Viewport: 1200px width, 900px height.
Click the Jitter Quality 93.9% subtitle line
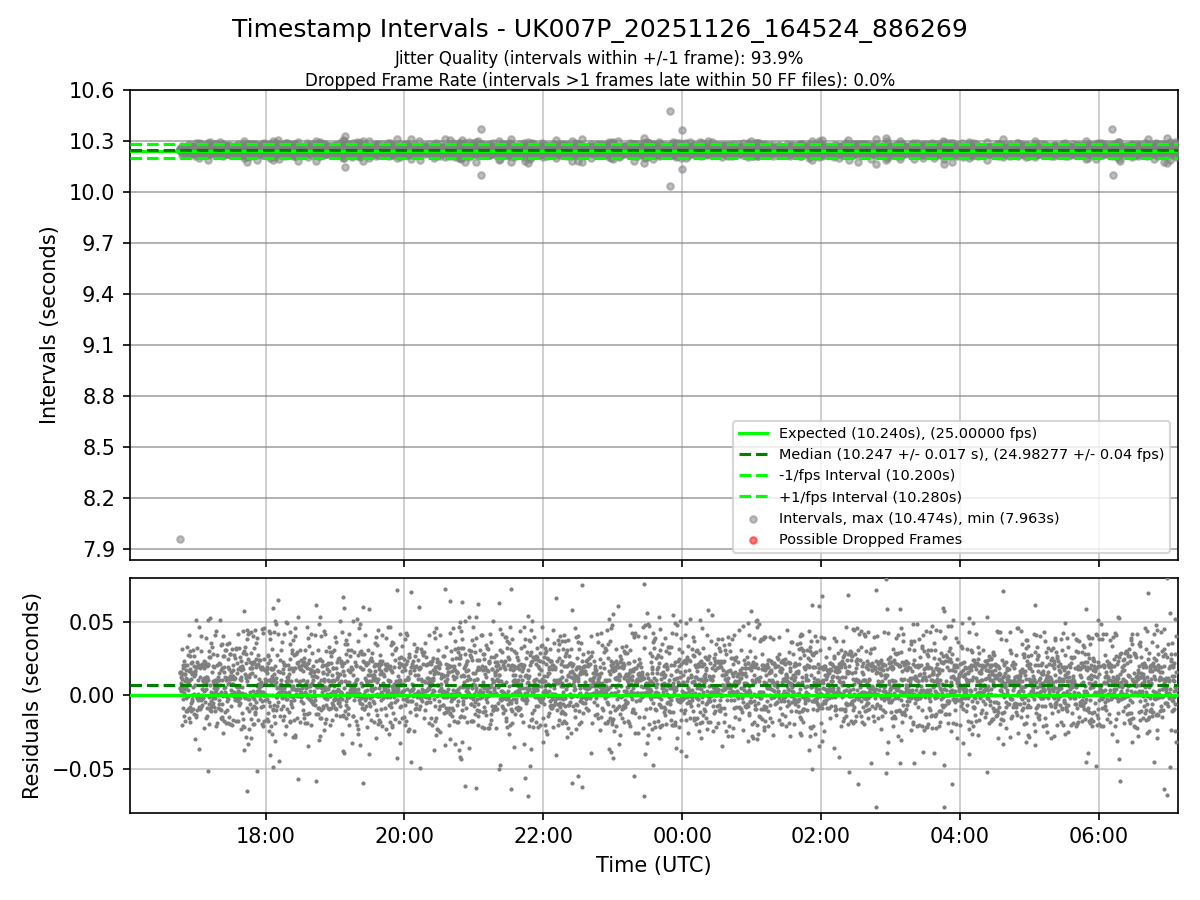[600, 58]
